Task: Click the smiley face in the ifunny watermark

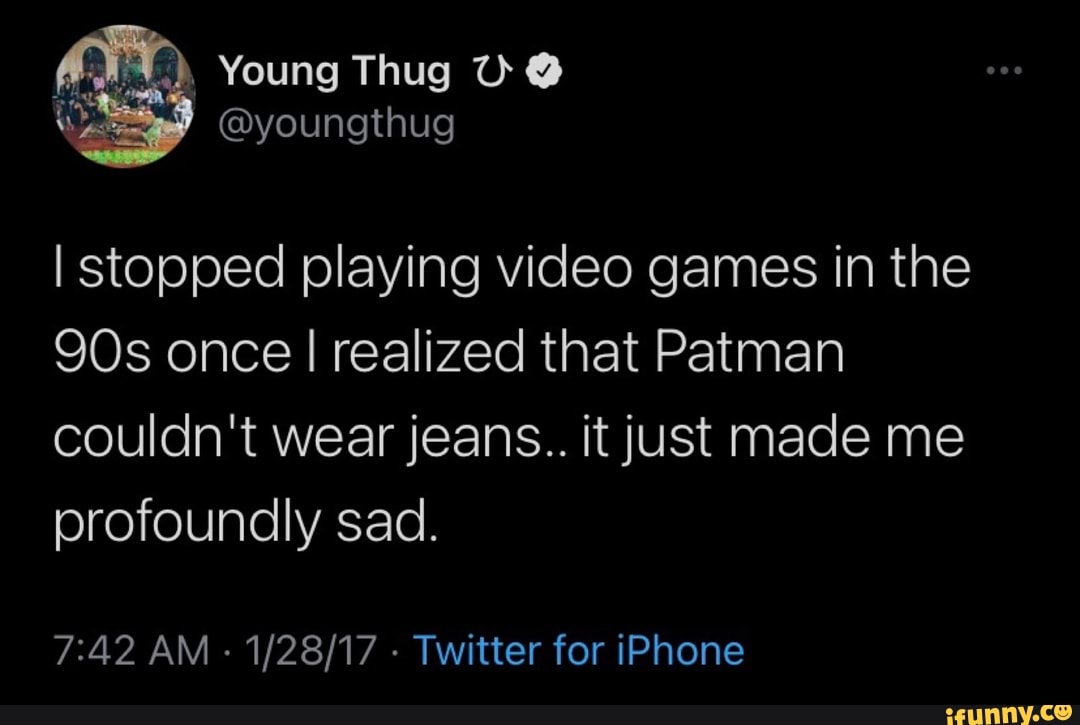Action: [1062, 712]
